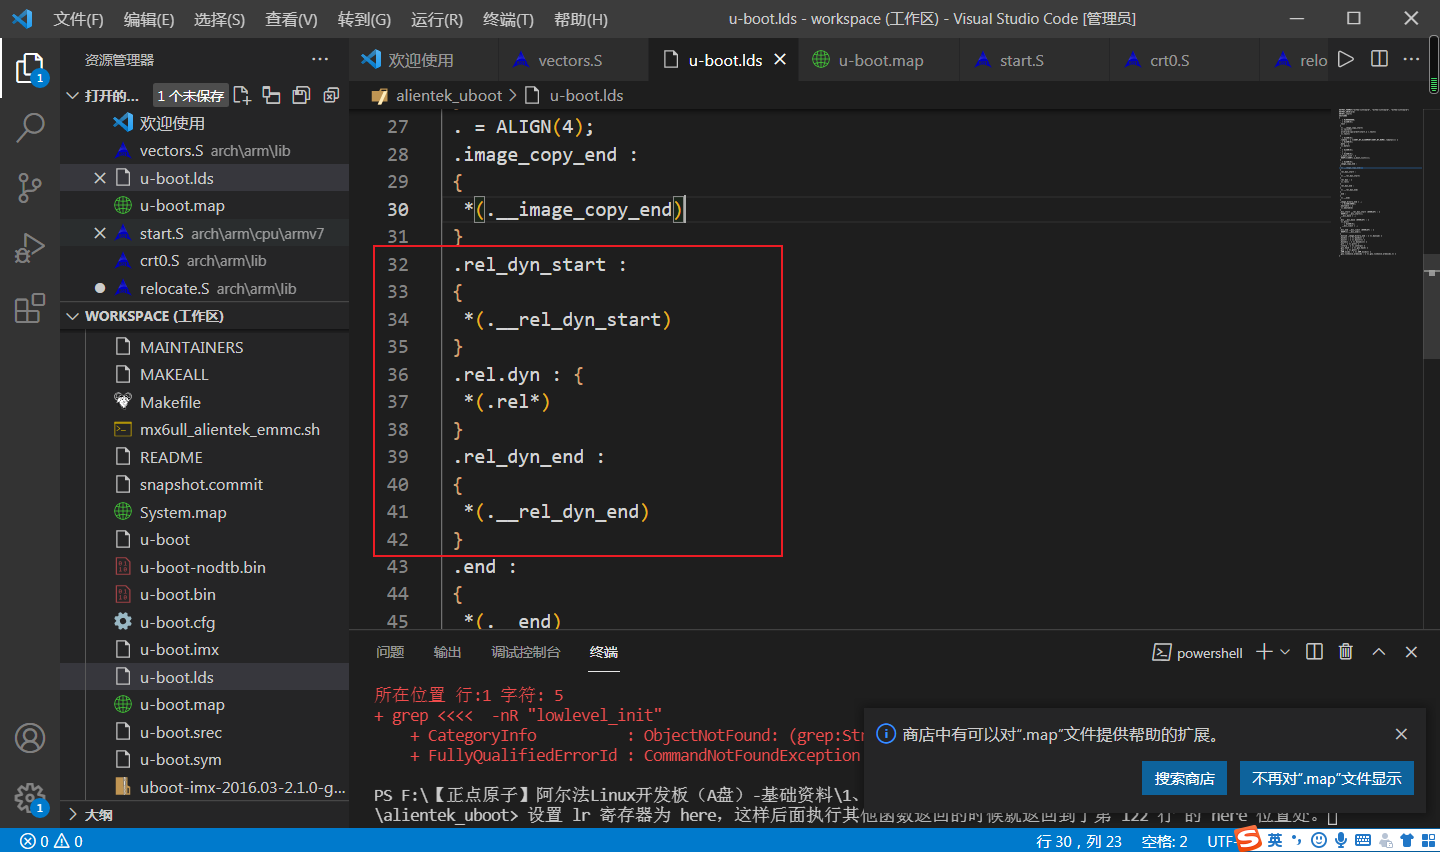This screenshot has width=1440, height=852.
Task: Close u-boot.lds in open editors list
Action: pyautogui.click(x=100, y=178)
